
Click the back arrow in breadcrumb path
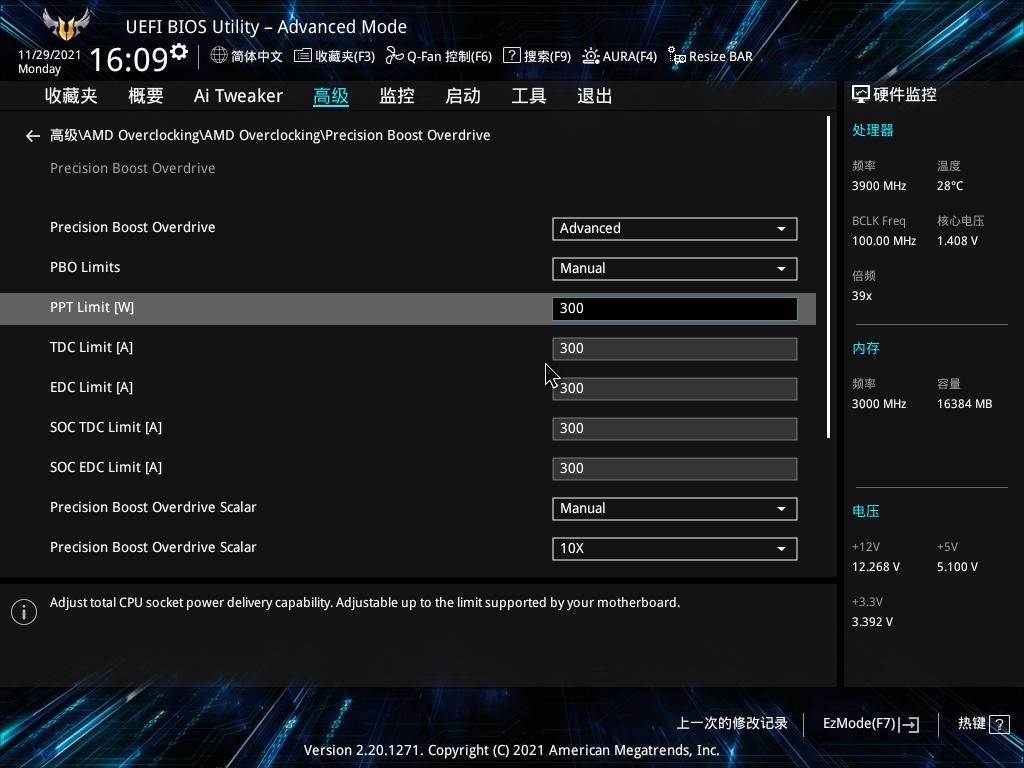(33, 136)
